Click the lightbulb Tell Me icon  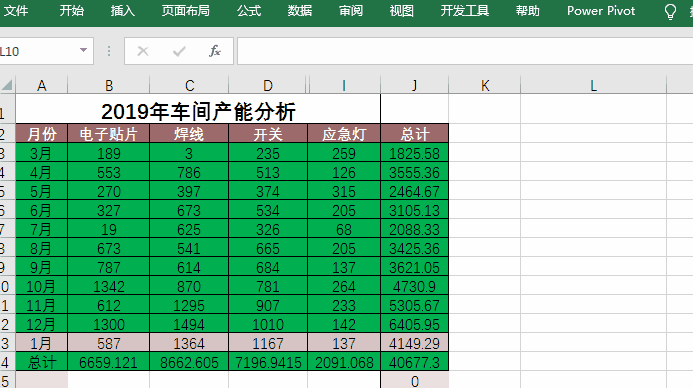pyautogui.click(x=670, y=11)
